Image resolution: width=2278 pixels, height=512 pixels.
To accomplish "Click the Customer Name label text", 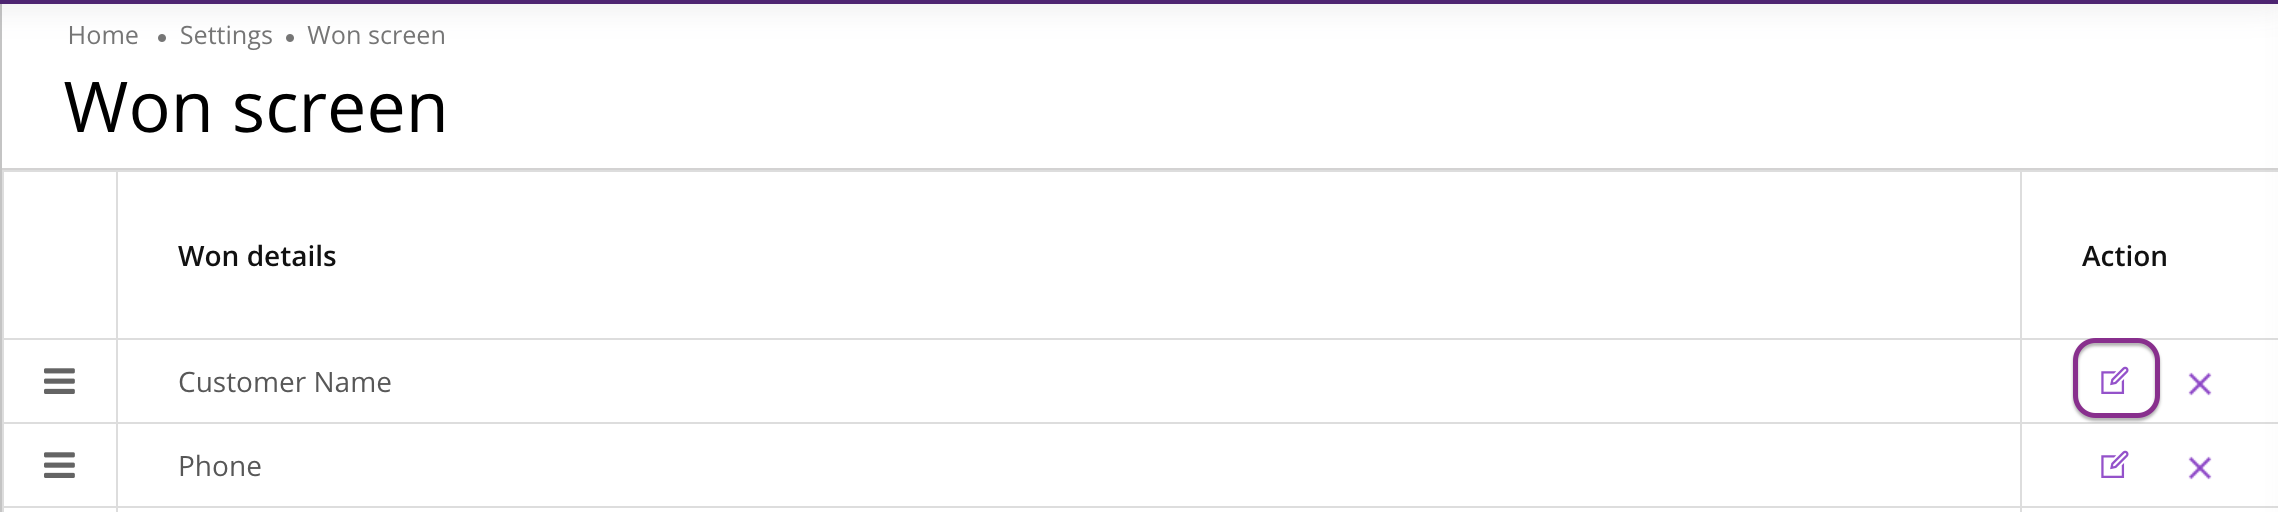I will pyautogui.click(x=285, y=382).
